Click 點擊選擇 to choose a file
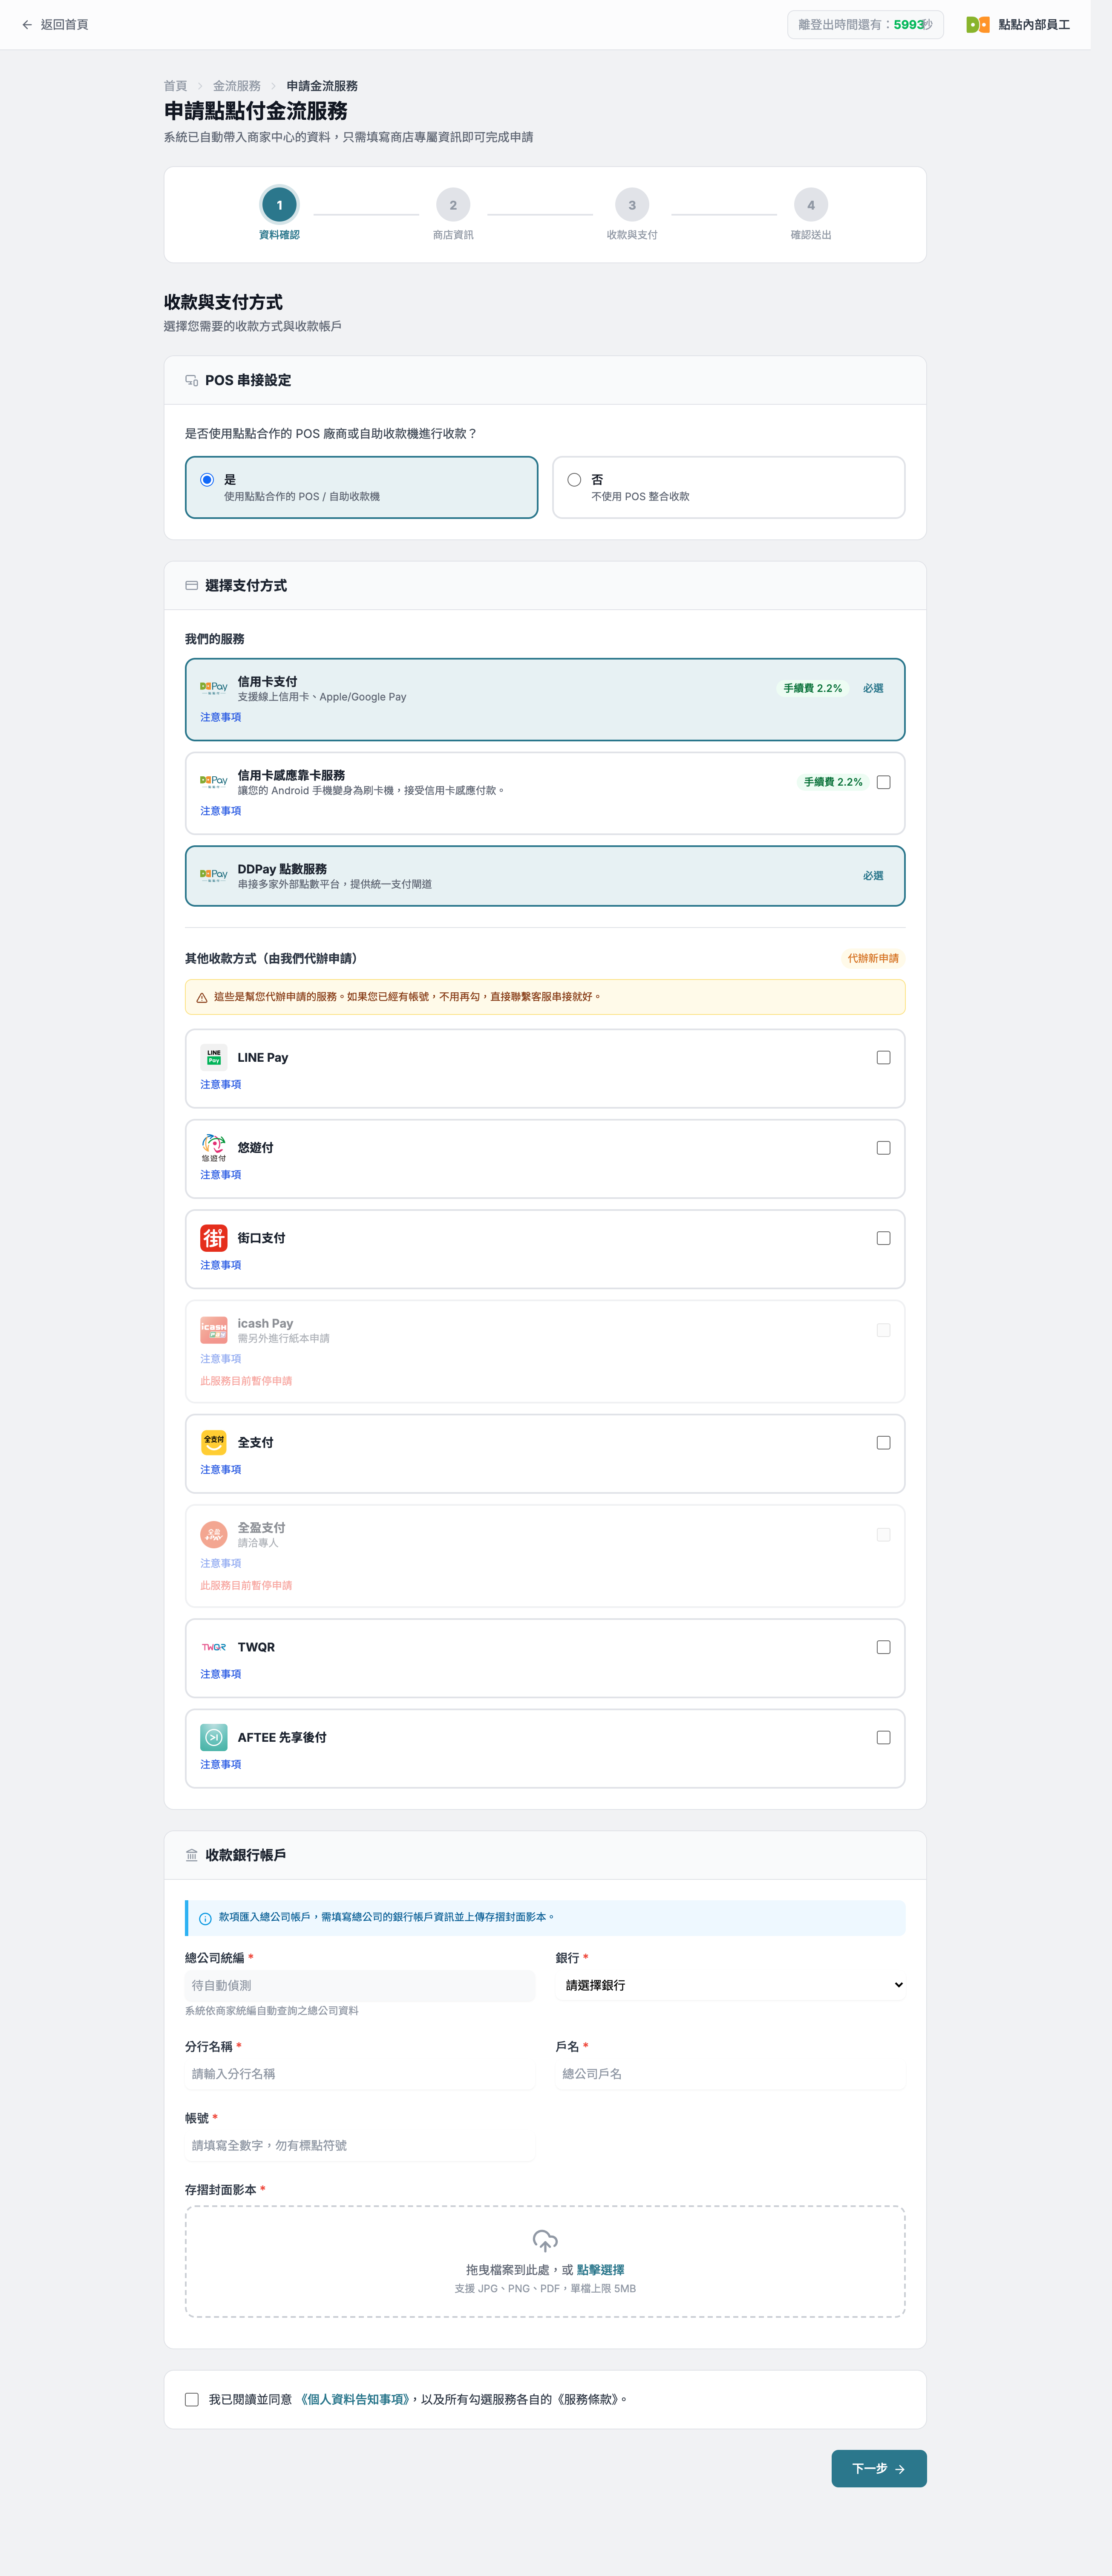Viewport: 1112px width, 2576px height. point(600,2270)
